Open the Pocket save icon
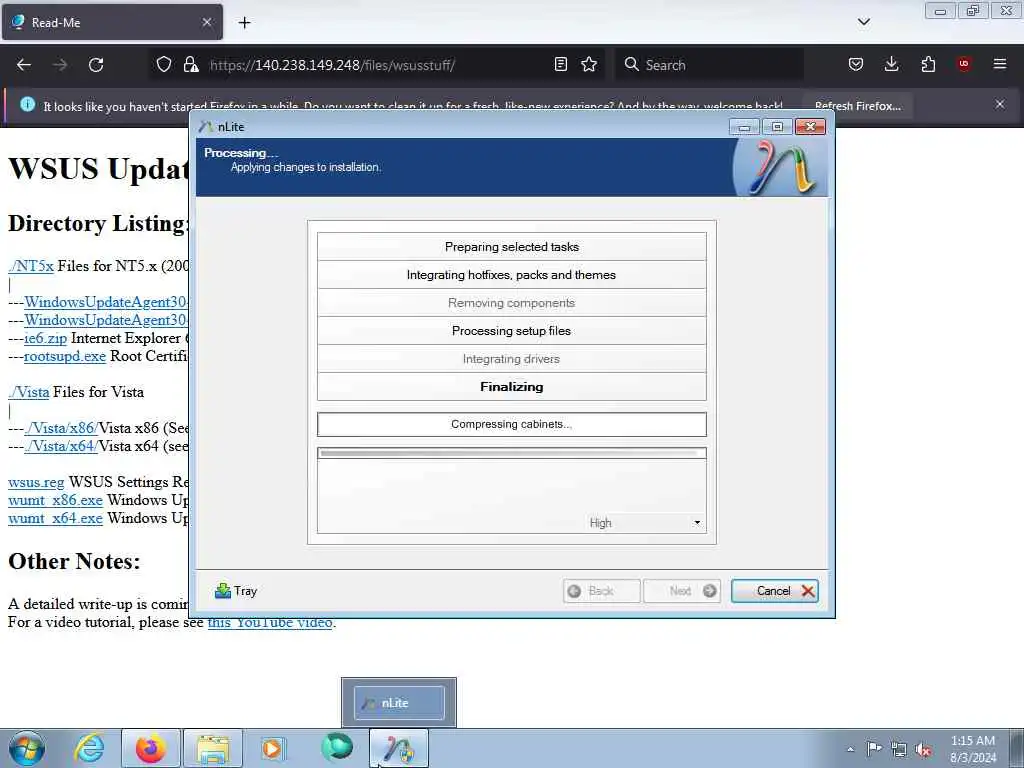Viewport: 1024px width, 768px height. coord(856,64)
